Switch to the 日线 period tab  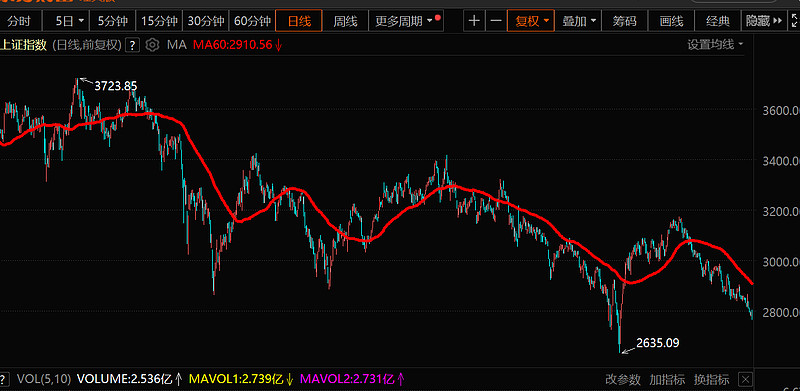pos(299,21)
